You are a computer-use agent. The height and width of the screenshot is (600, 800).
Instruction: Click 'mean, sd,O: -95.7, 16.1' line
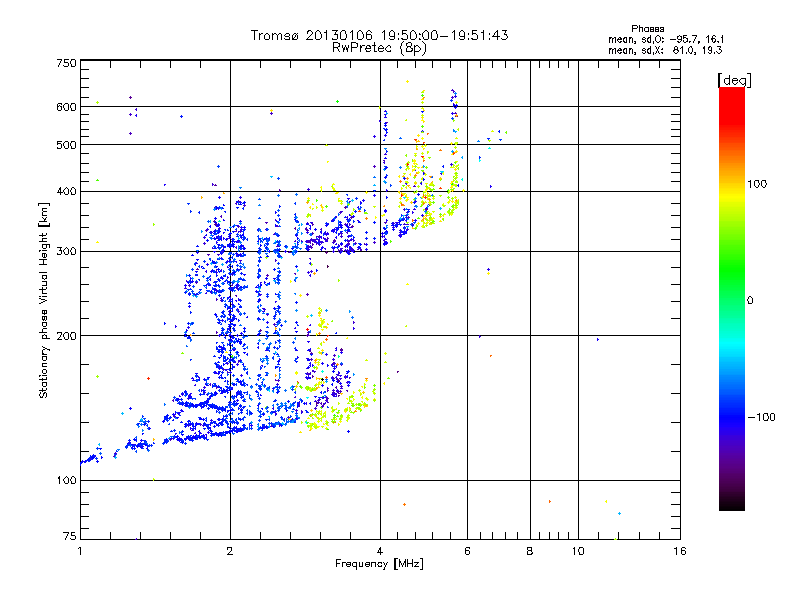point(666,39)
